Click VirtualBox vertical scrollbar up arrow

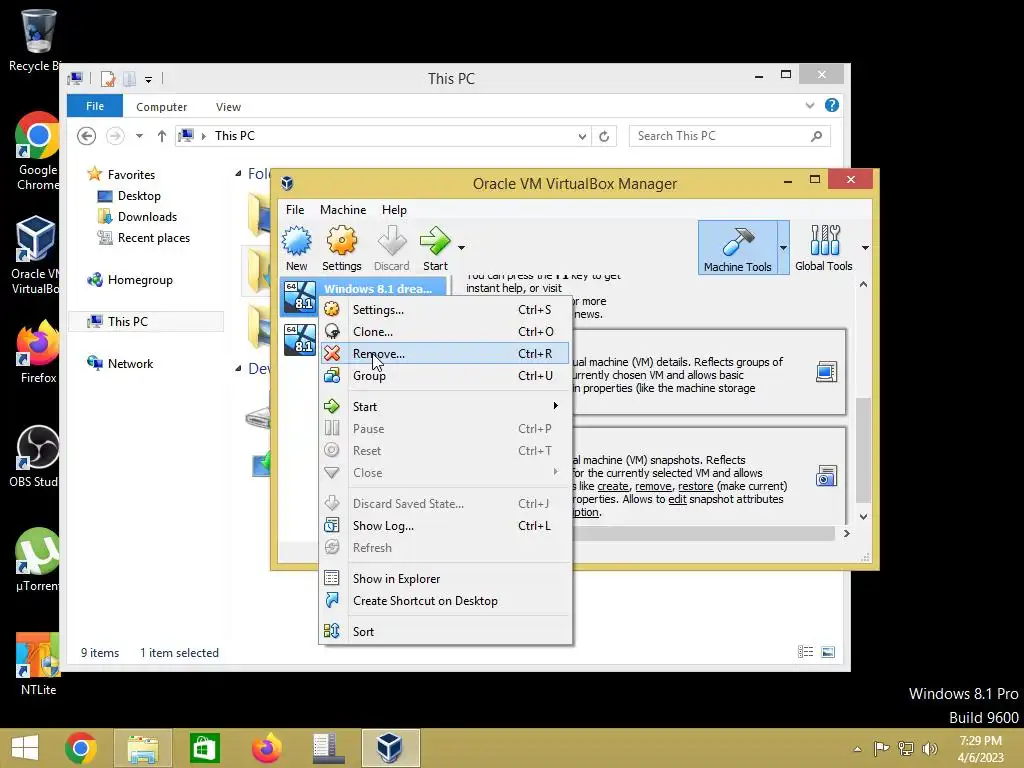point(863,284)
